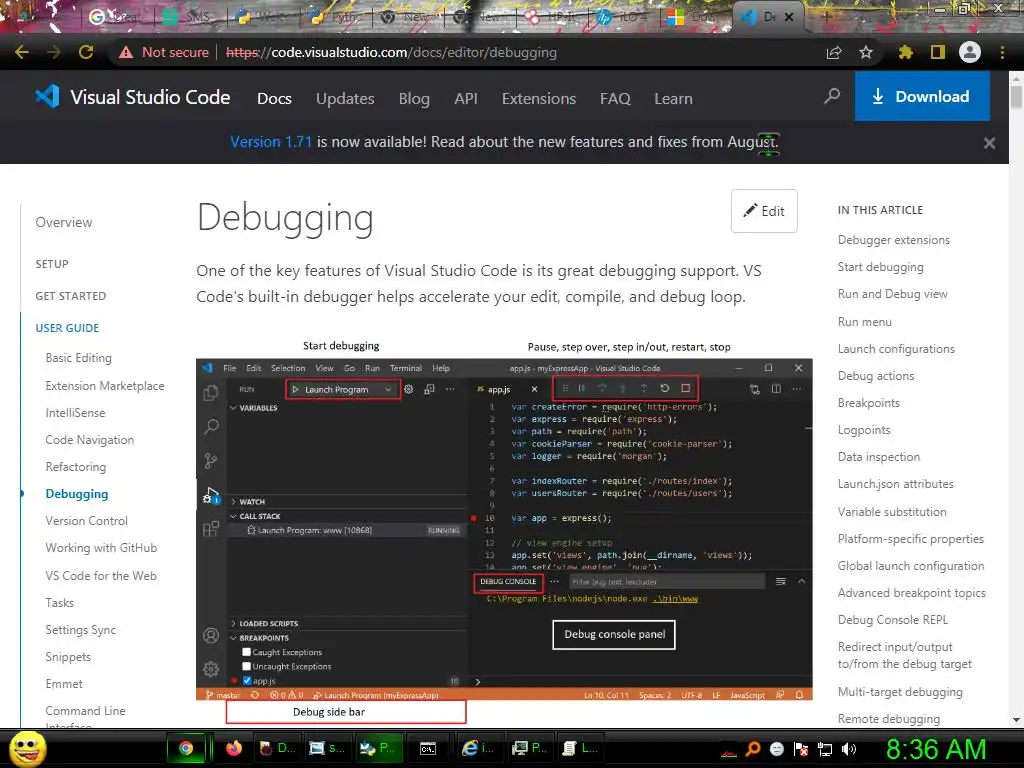Open Refactoring in the sidebar
The width and height of the screenshot is (1024, 768).
click(x=76, y=467)
